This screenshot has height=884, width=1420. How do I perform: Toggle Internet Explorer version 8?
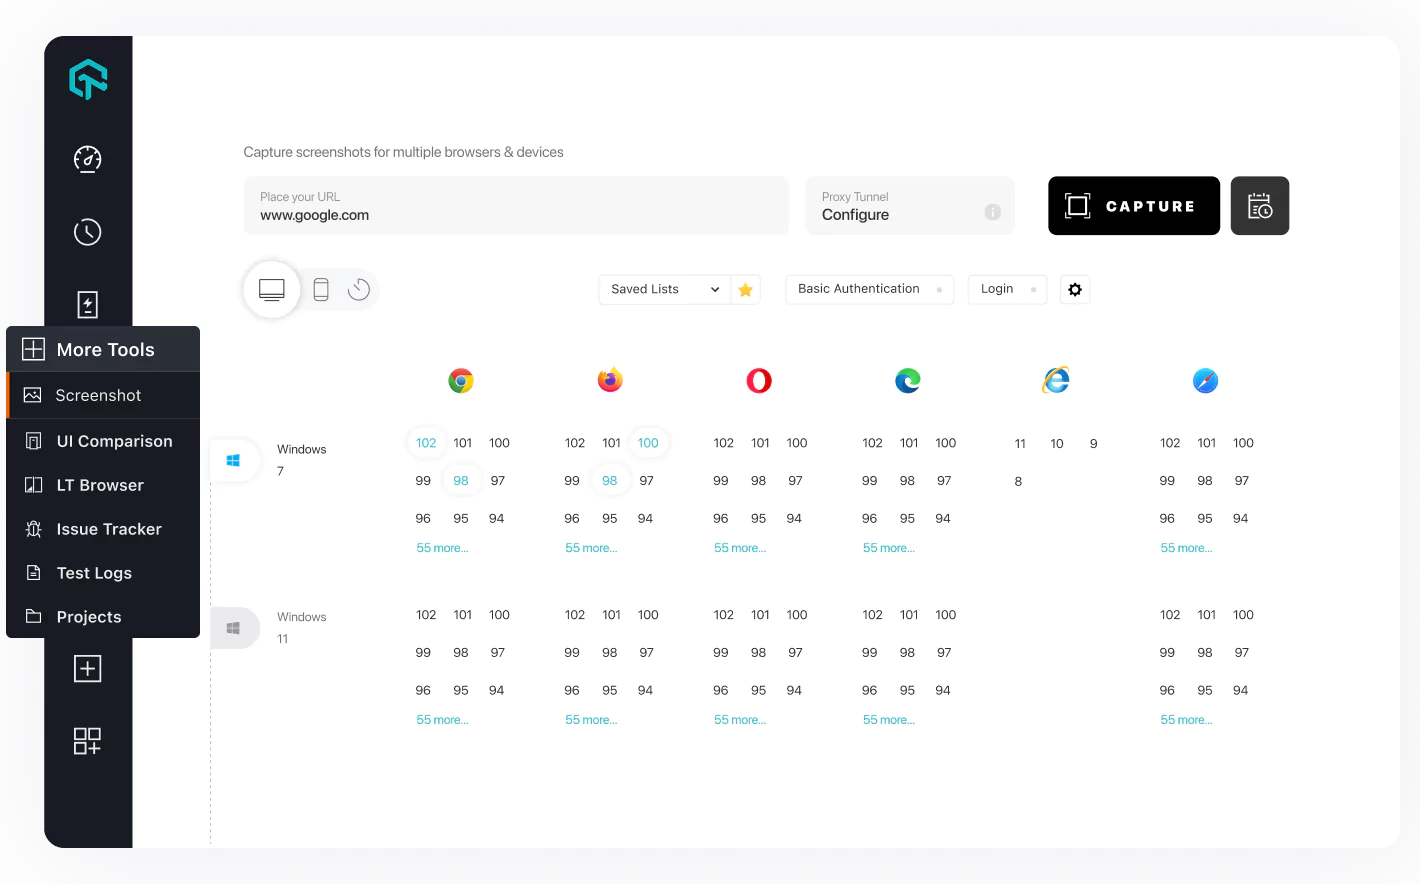click(x=1019, y=482)
